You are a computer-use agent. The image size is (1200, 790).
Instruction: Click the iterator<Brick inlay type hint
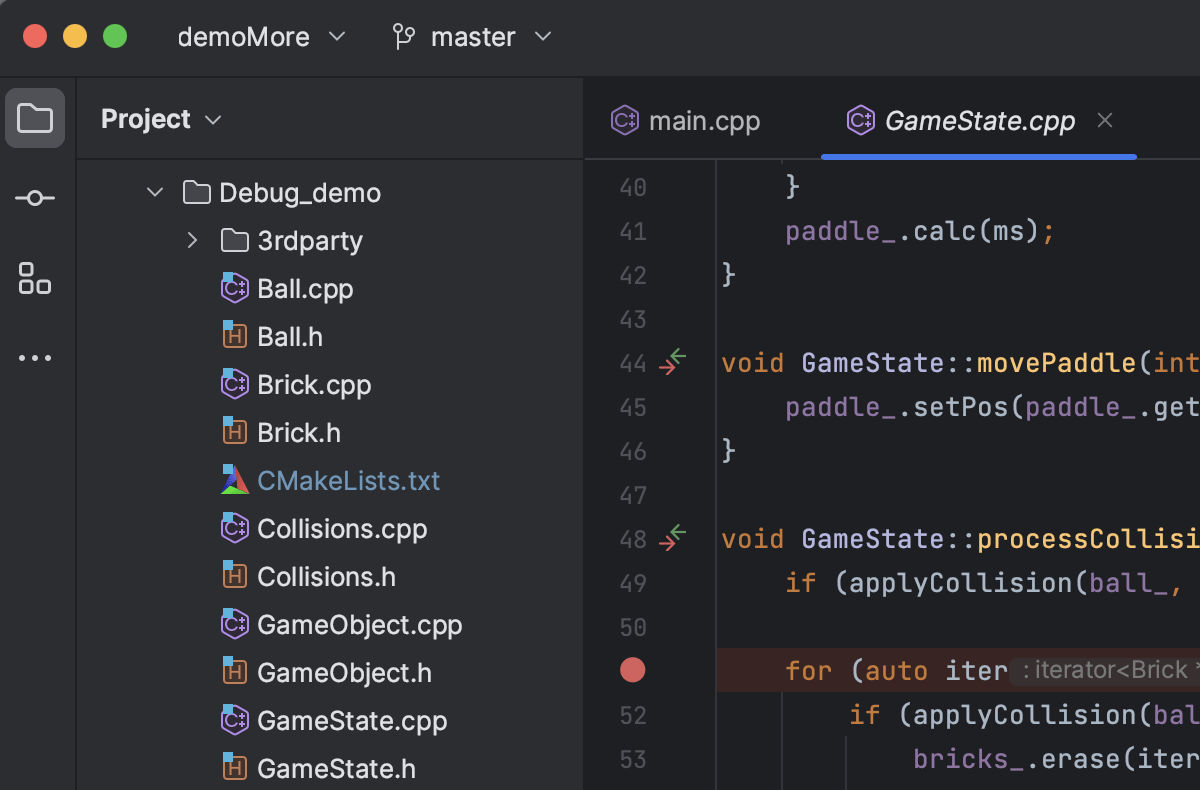point(1104,670)
